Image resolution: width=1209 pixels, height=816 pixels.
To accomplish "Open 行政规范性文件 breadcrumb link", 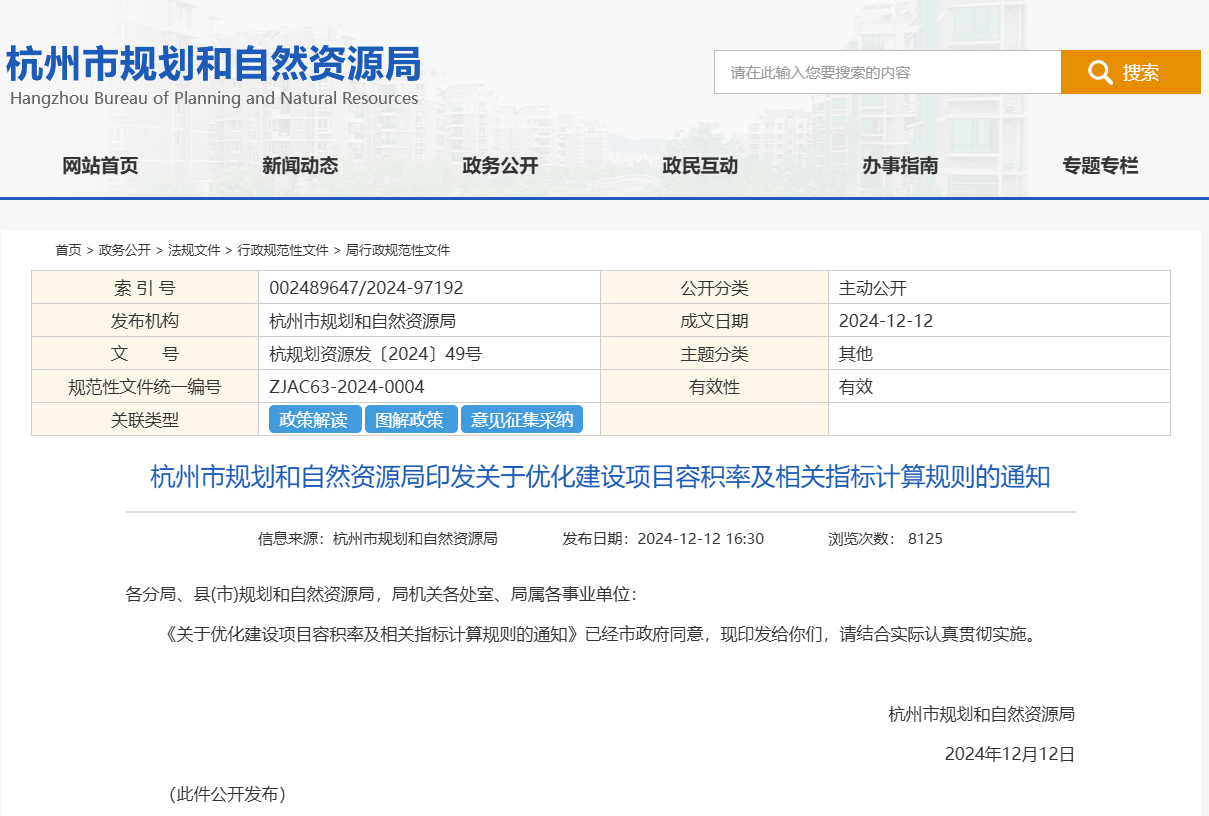I will [x=282, y=250].
